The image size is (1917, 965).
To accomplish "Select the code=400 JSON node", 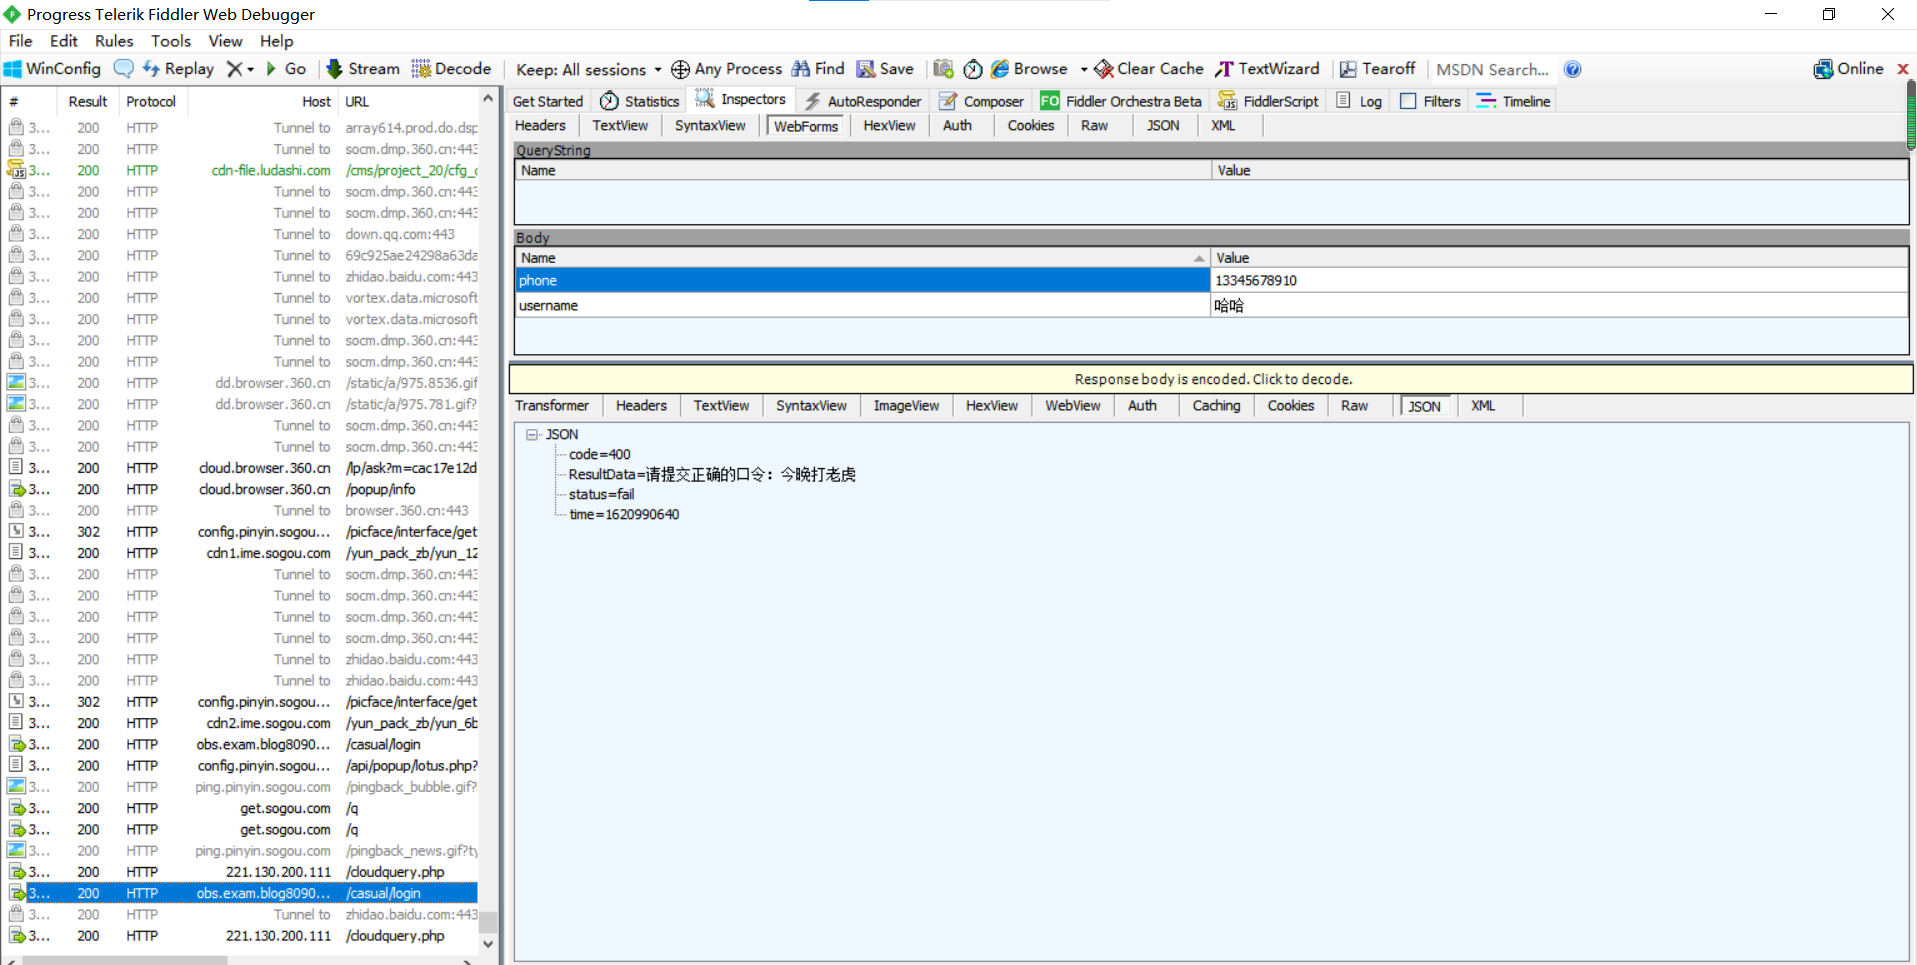I will tap(600, 454).
